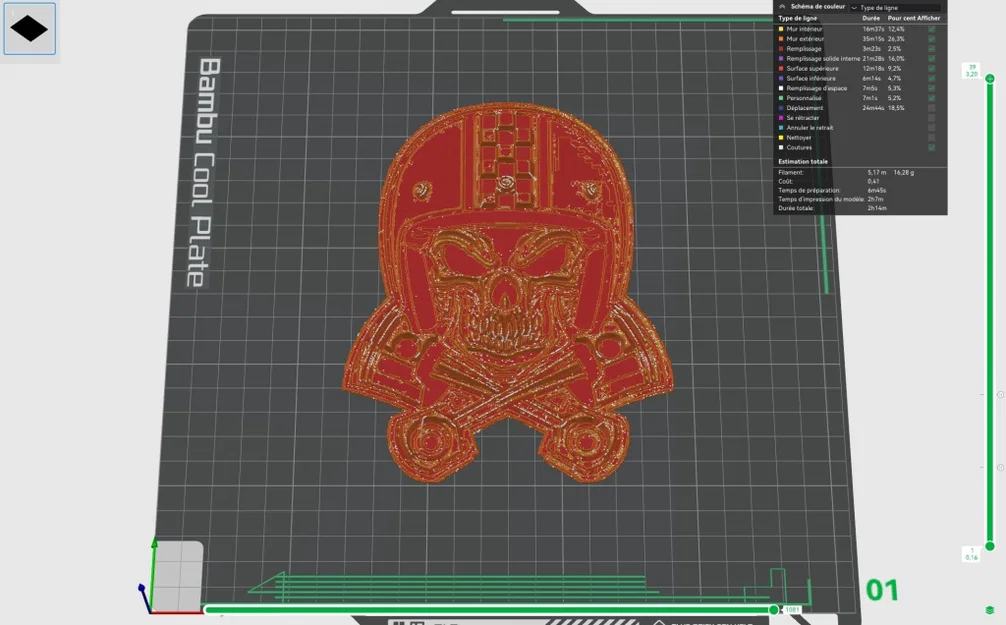Click the skull helmet model on the plate
1006x625 pixels.
click(x=507, y=292)
